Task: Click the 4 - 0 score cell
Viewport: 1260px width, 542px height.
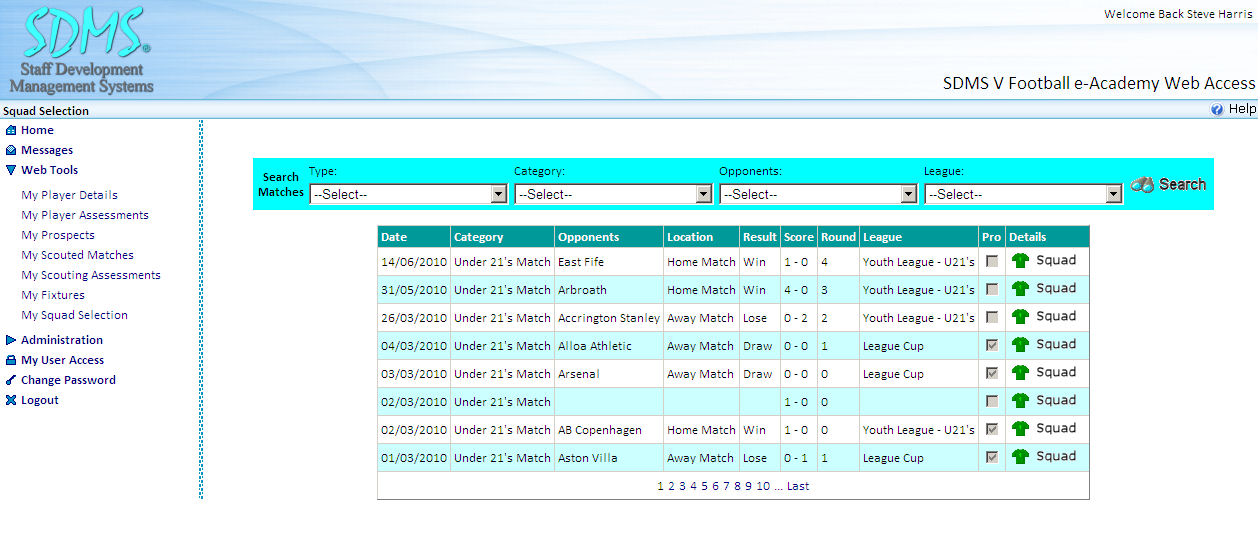Action: pyautogui.click(x=798, y=290)
